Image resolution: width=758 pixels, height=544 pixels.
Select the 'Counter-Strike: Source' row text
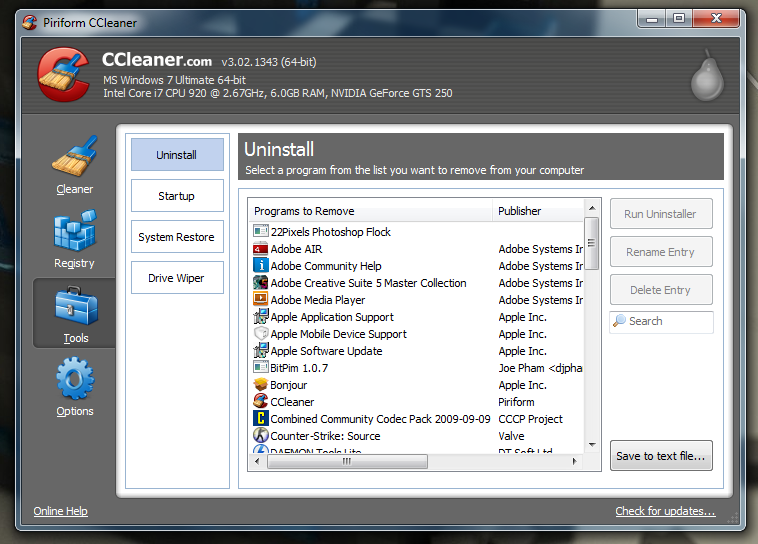click(x=325, y=436)
